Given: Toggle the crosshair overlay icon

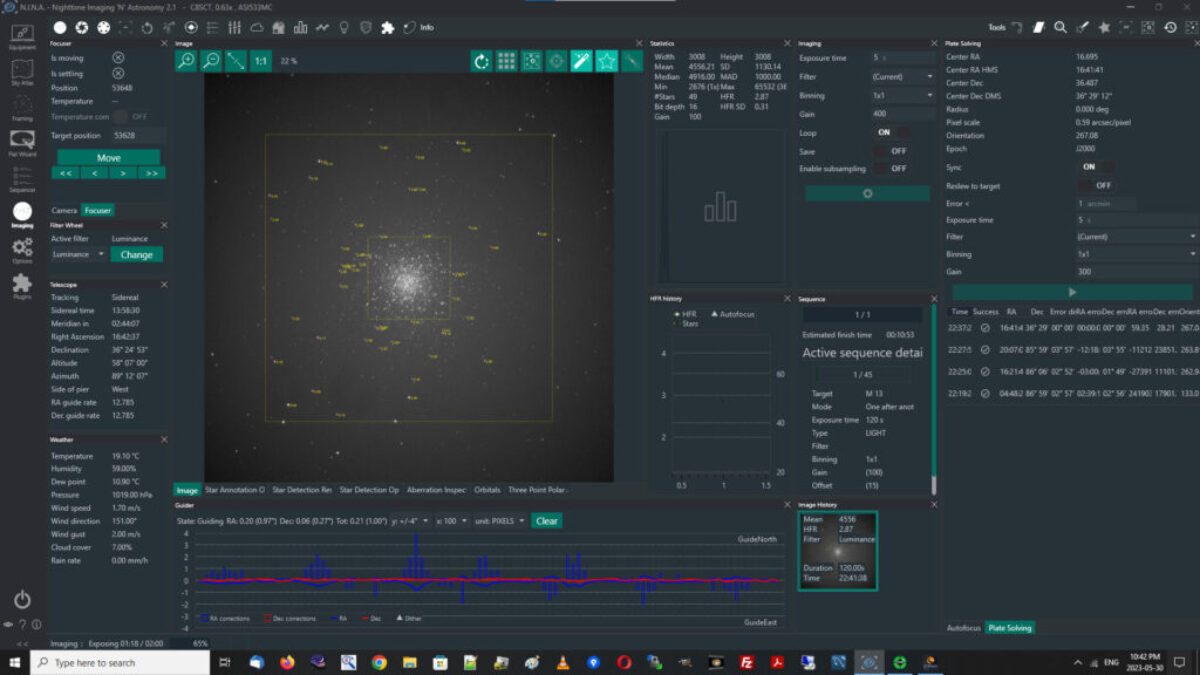Looking at the screenshot, I should [556, 61].
